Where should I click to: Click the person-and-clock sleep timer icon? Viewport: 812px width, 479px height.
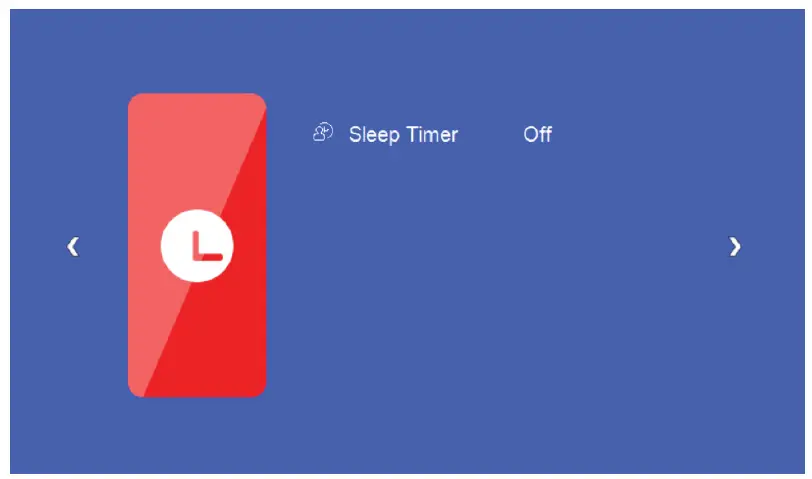click(x=323, y=132)
